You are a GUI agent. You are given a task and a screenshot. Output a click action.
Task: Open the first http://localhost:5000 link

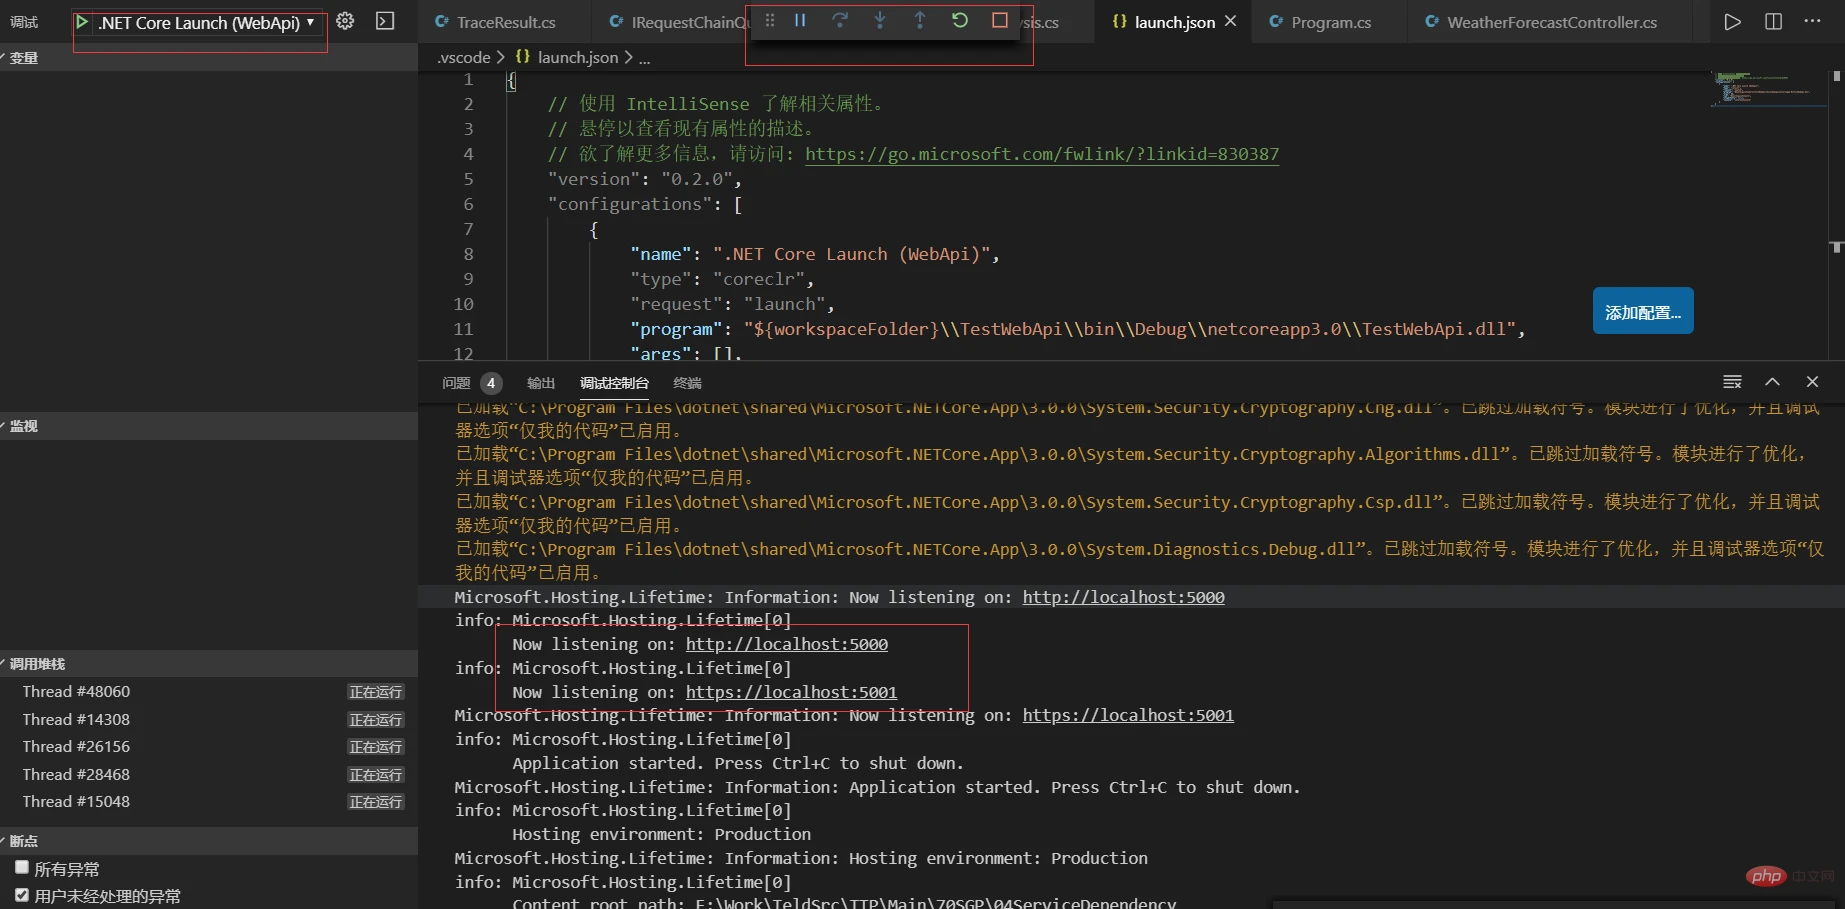[x=1123, y=597]
